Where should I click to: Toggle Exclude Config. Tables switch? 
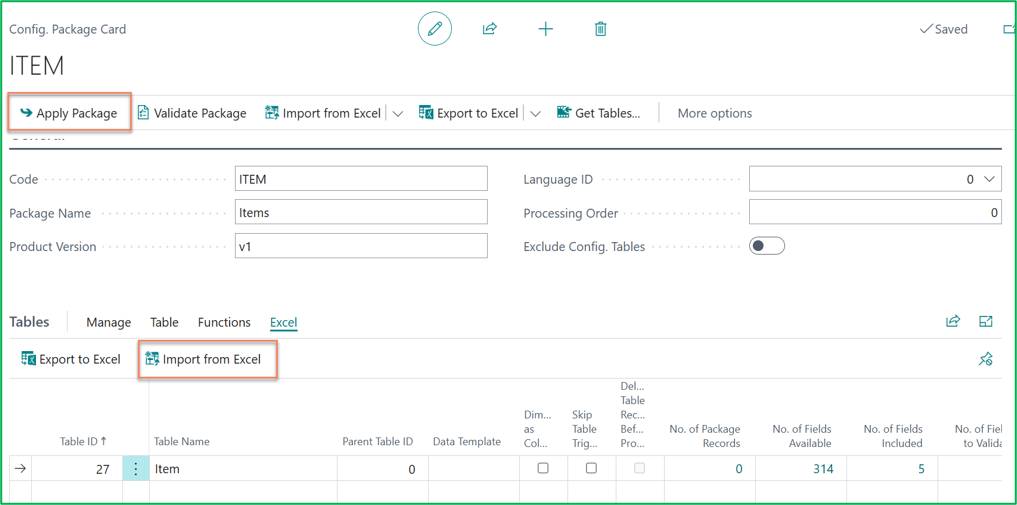point(767,246)
